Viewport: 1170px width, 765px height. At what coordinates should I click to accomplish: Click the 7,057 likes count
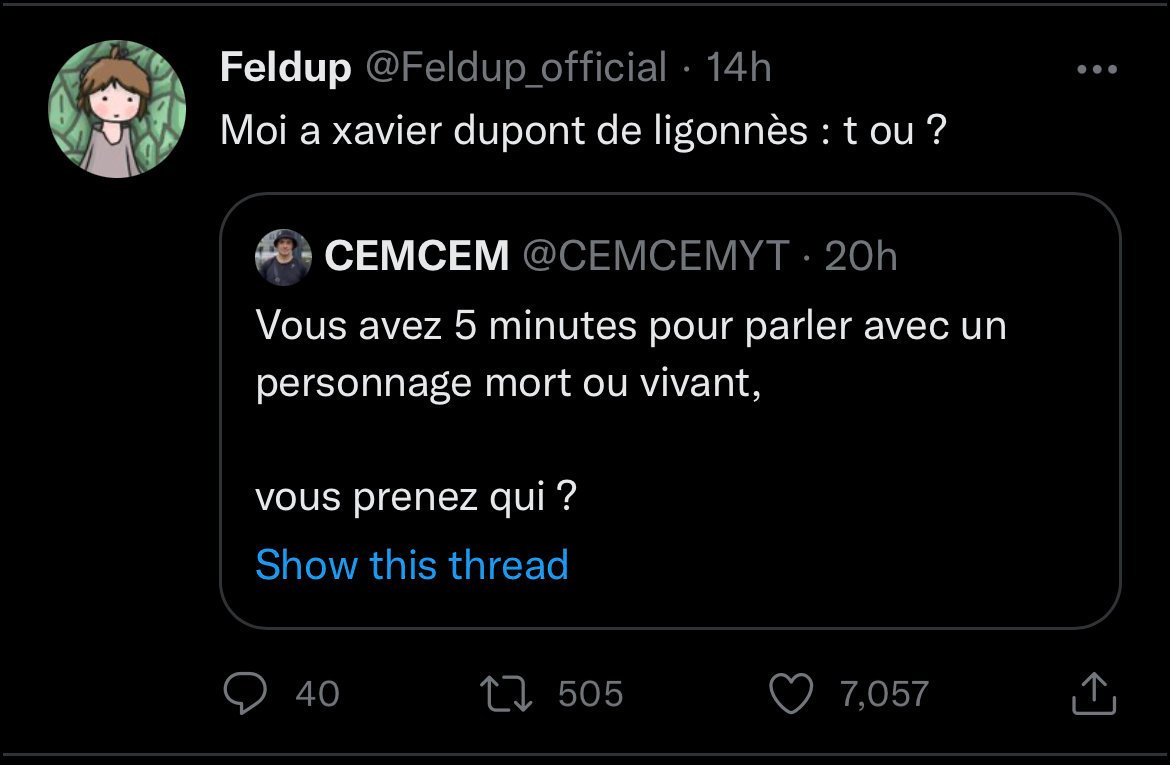pos(884,694)
